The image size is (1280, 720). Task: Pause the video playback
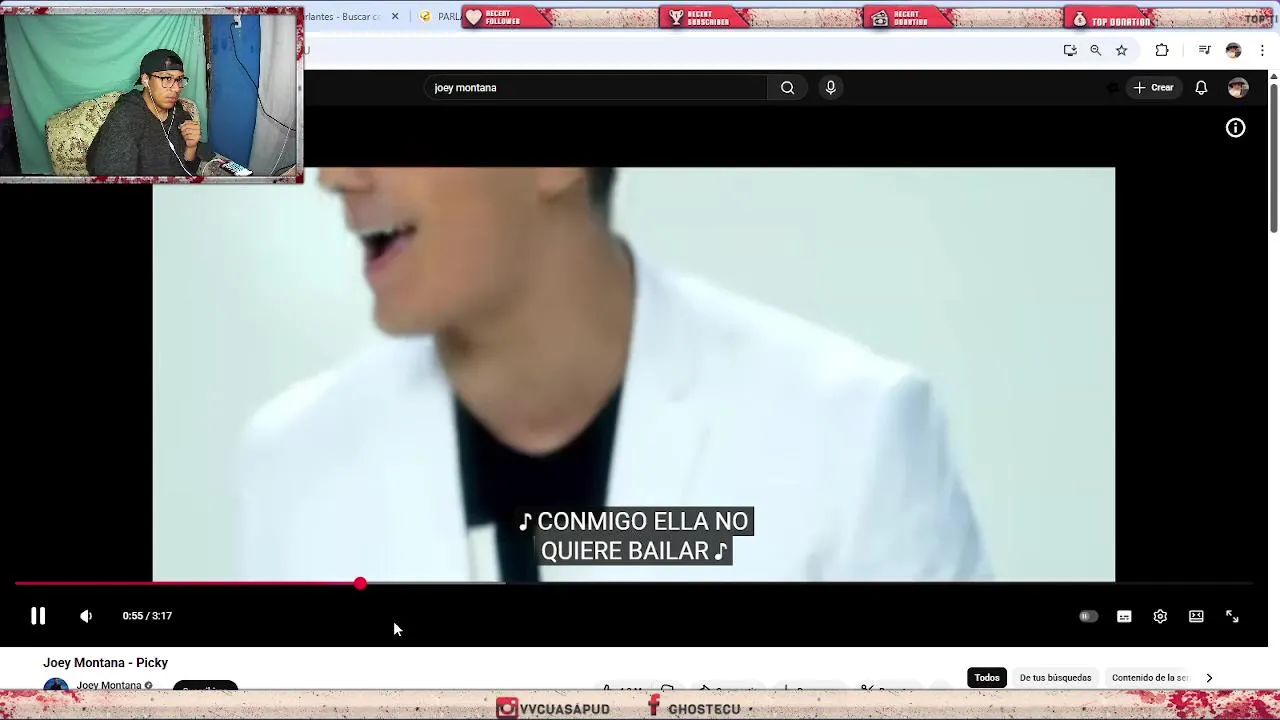tap(38, 616)
